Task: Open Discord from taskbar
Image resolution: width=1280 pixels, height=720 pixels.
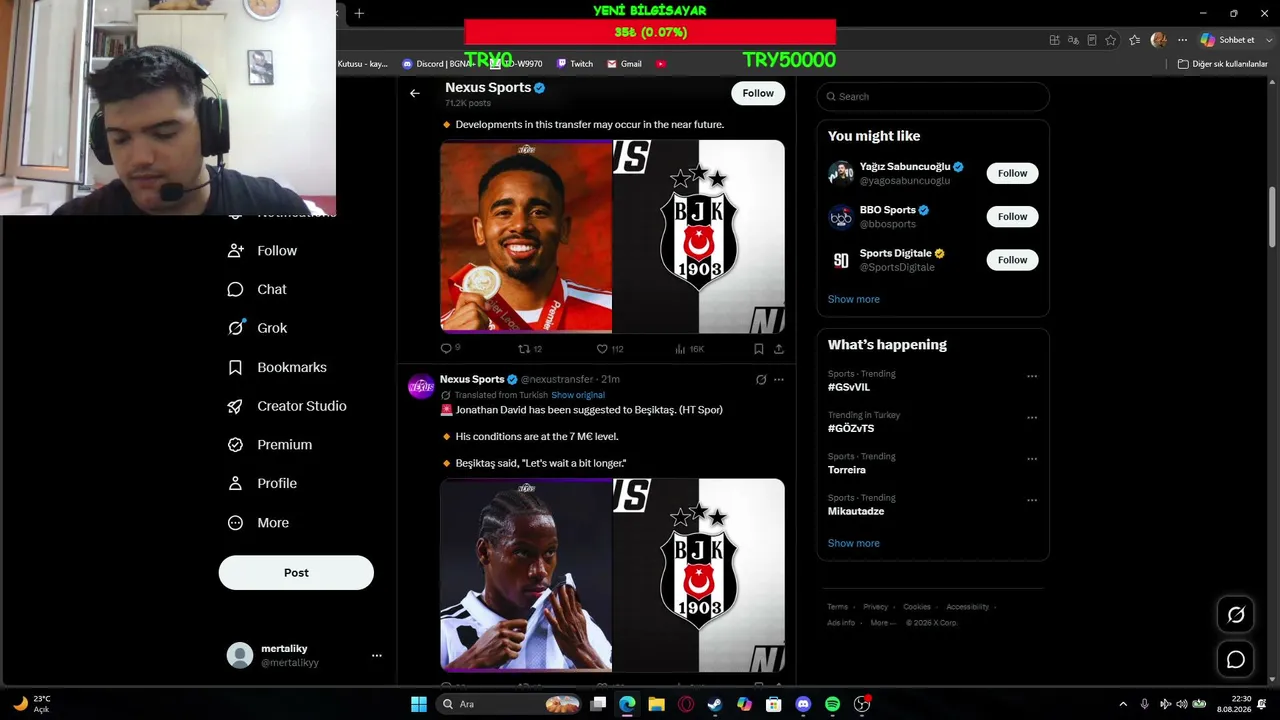Action: tap(803, 704)
